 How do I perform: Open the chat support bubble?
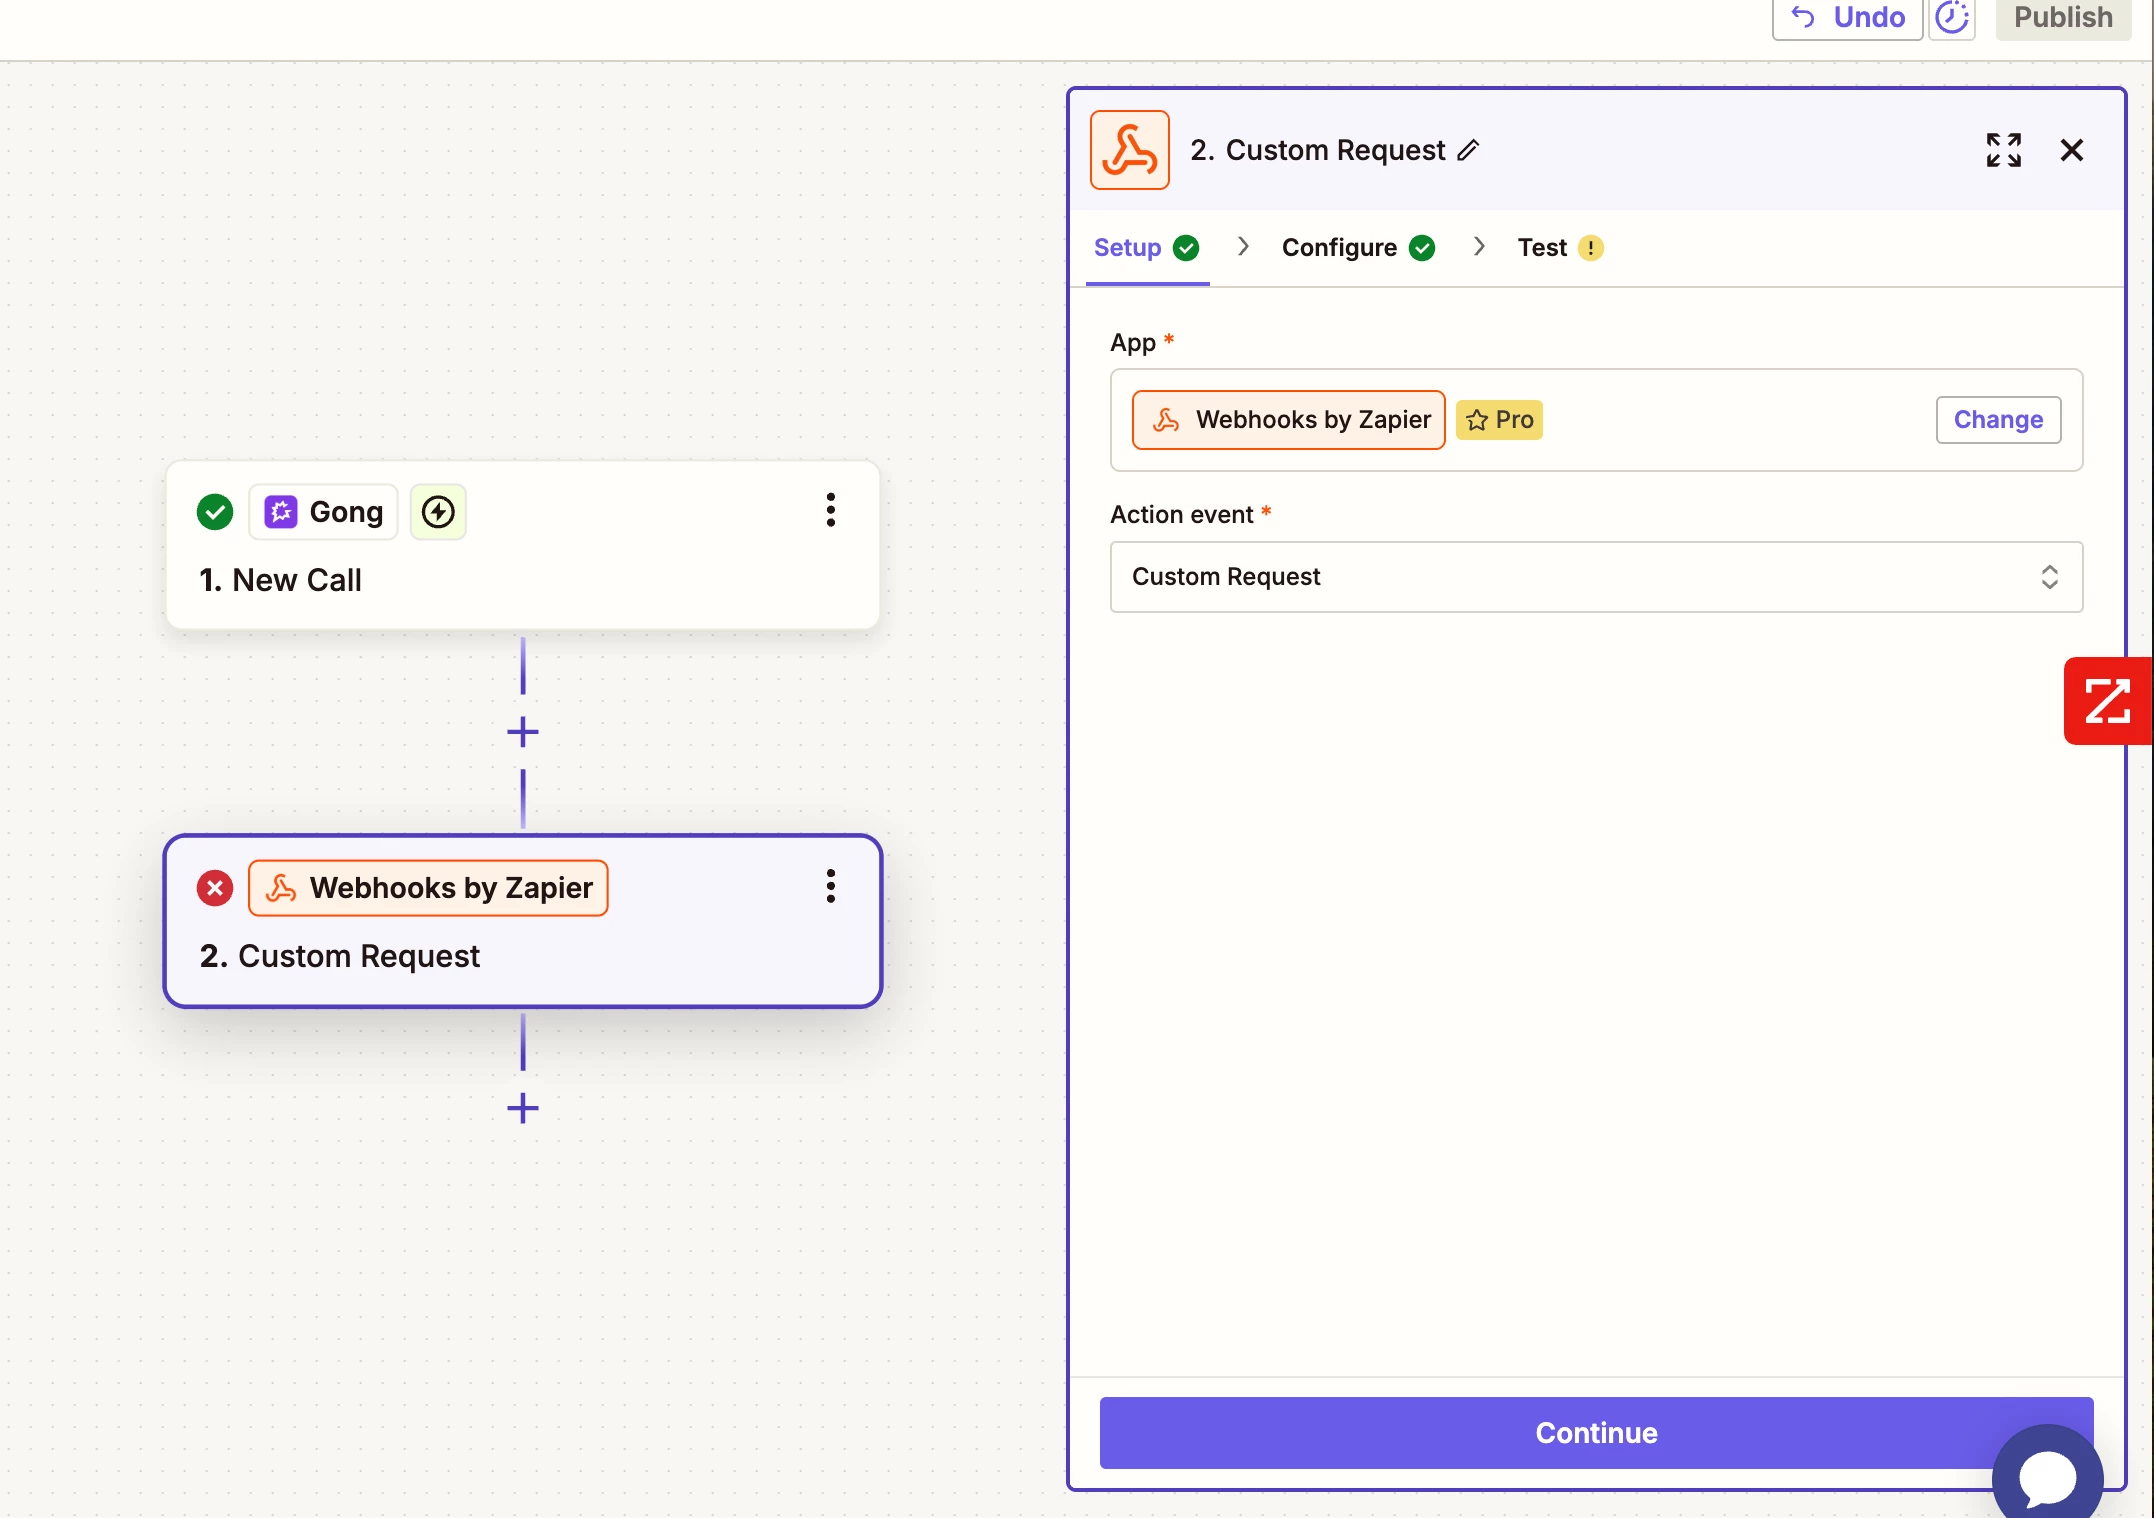point(2047,1476)
